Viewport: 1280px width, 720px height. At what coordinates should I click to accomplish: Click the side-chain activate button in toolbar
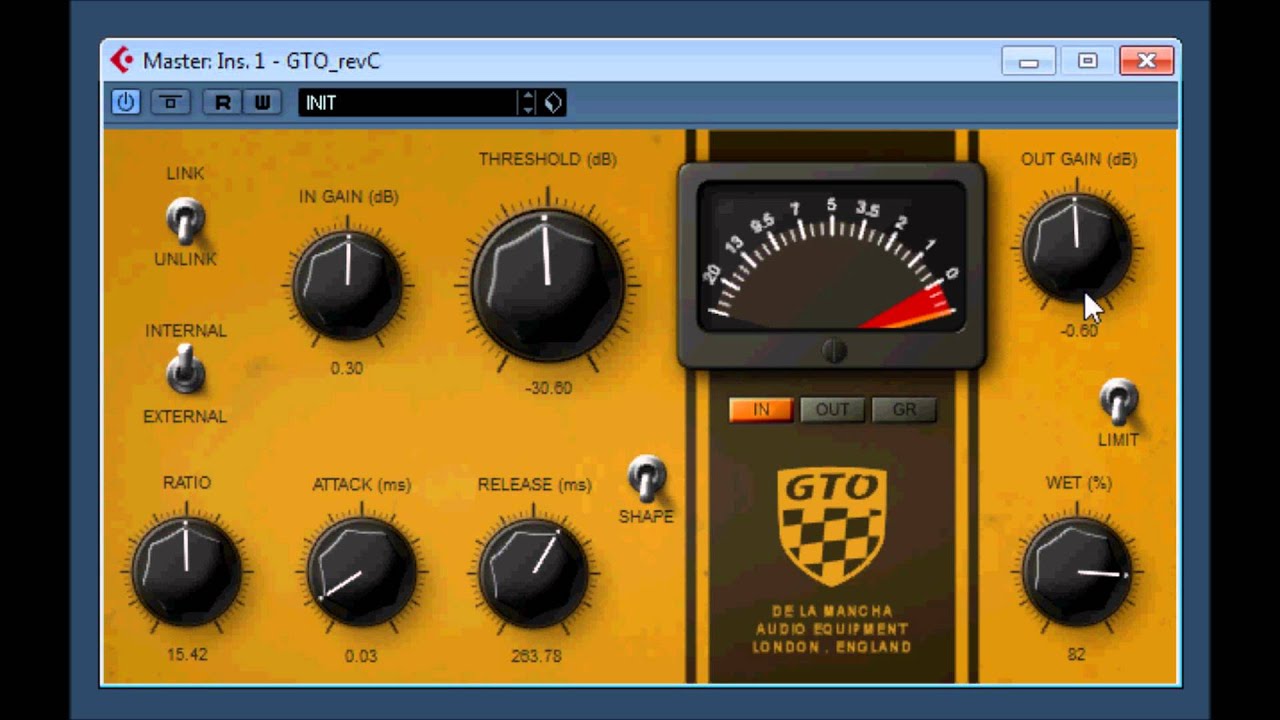[171, 102]
